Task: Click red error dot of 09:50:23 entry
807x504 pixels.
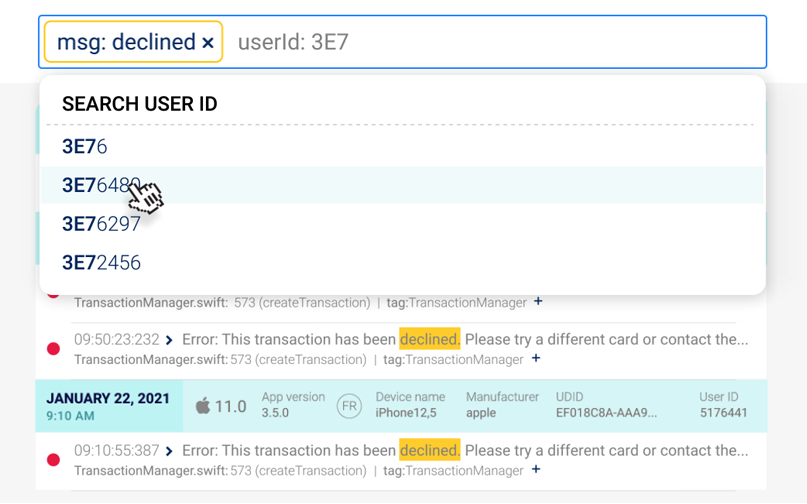Action: tap(53, 349)
